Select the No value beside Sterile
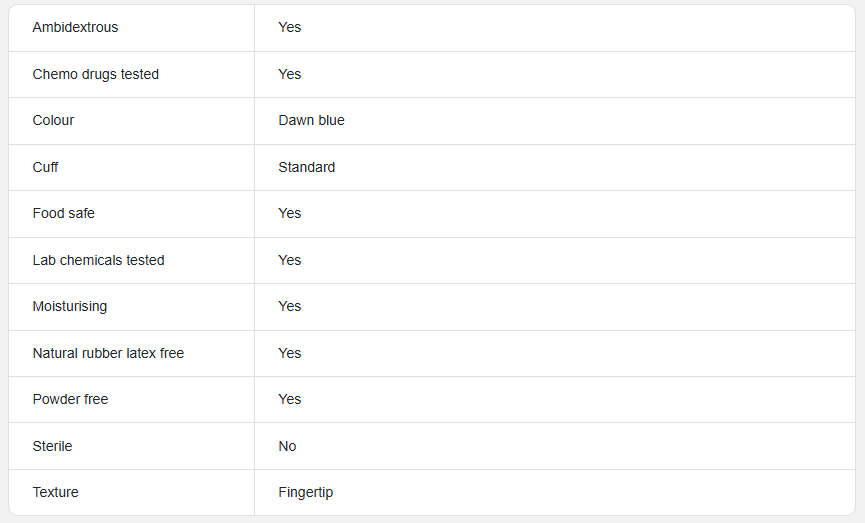Viewport: 865px width, 523px height. tap(287, 446)
